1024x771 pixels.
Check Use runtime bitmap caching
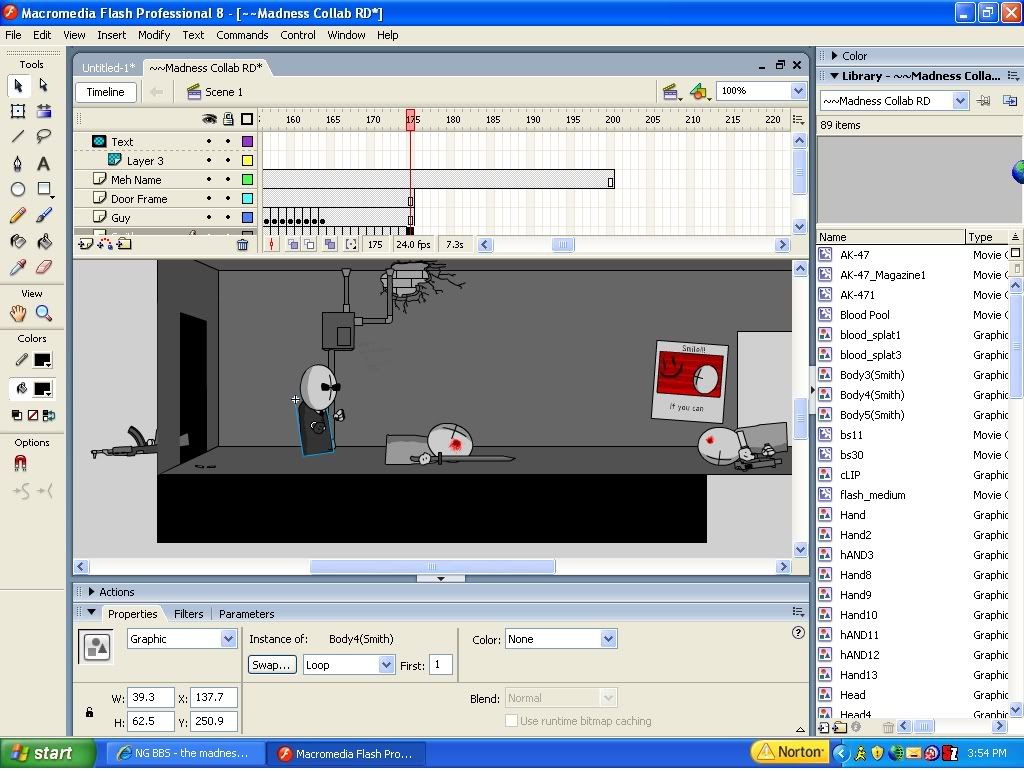pyautogui.click(x=512, y=721)
